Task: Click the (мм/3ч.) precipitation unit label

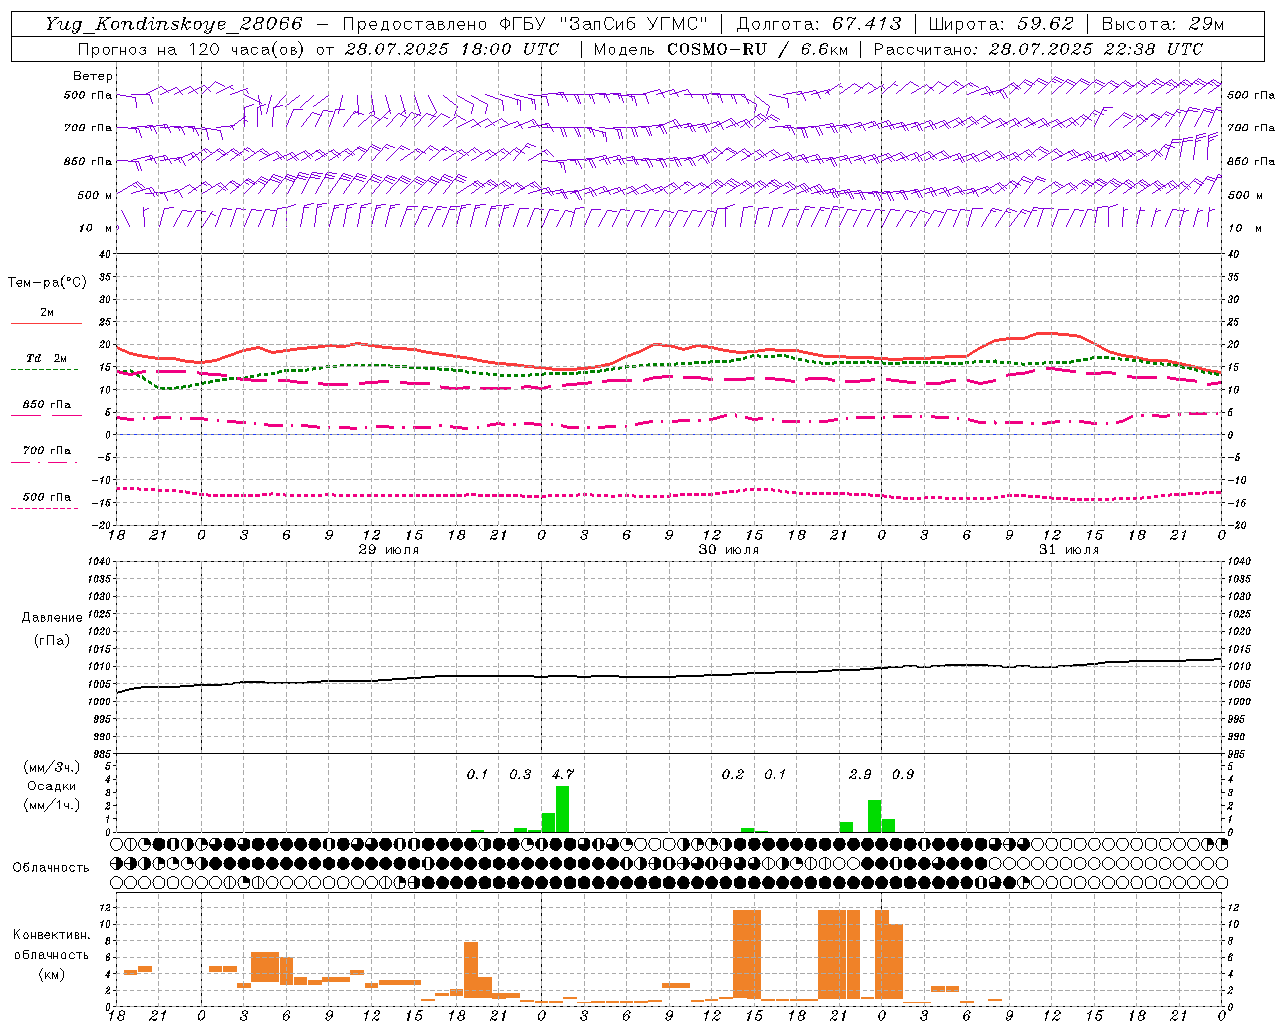Action: tap(51, 767)
